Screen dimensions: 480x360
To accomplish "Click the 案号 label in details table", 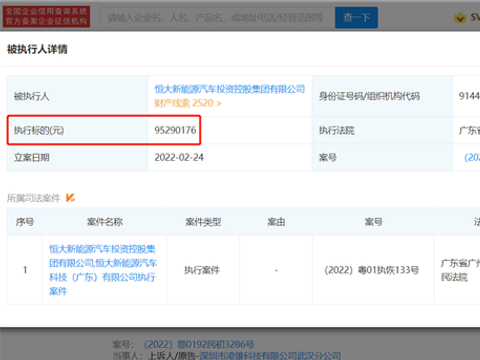I will [x=328, y=157].
